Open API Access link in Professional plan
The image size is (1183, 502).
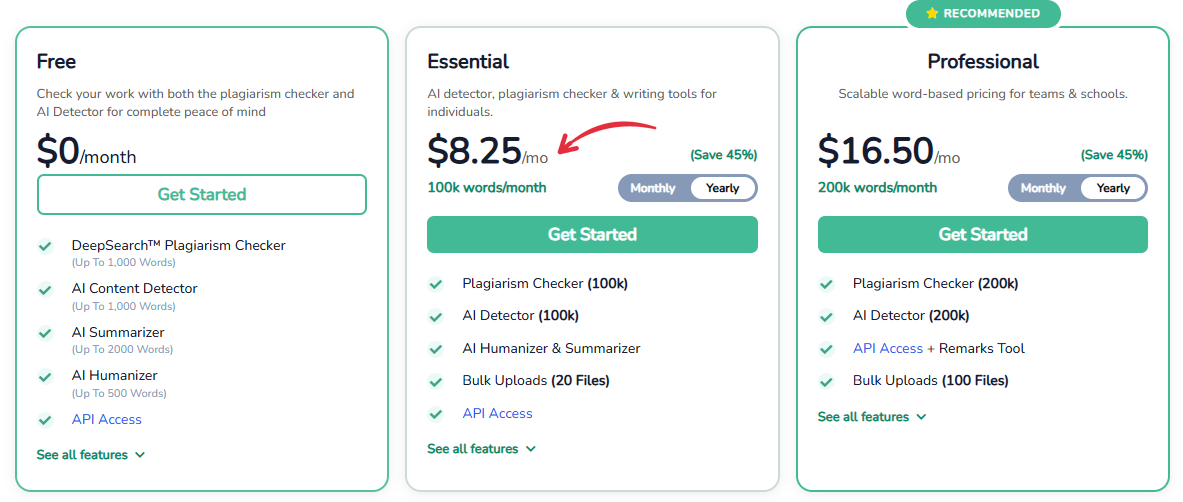[888, 349]
